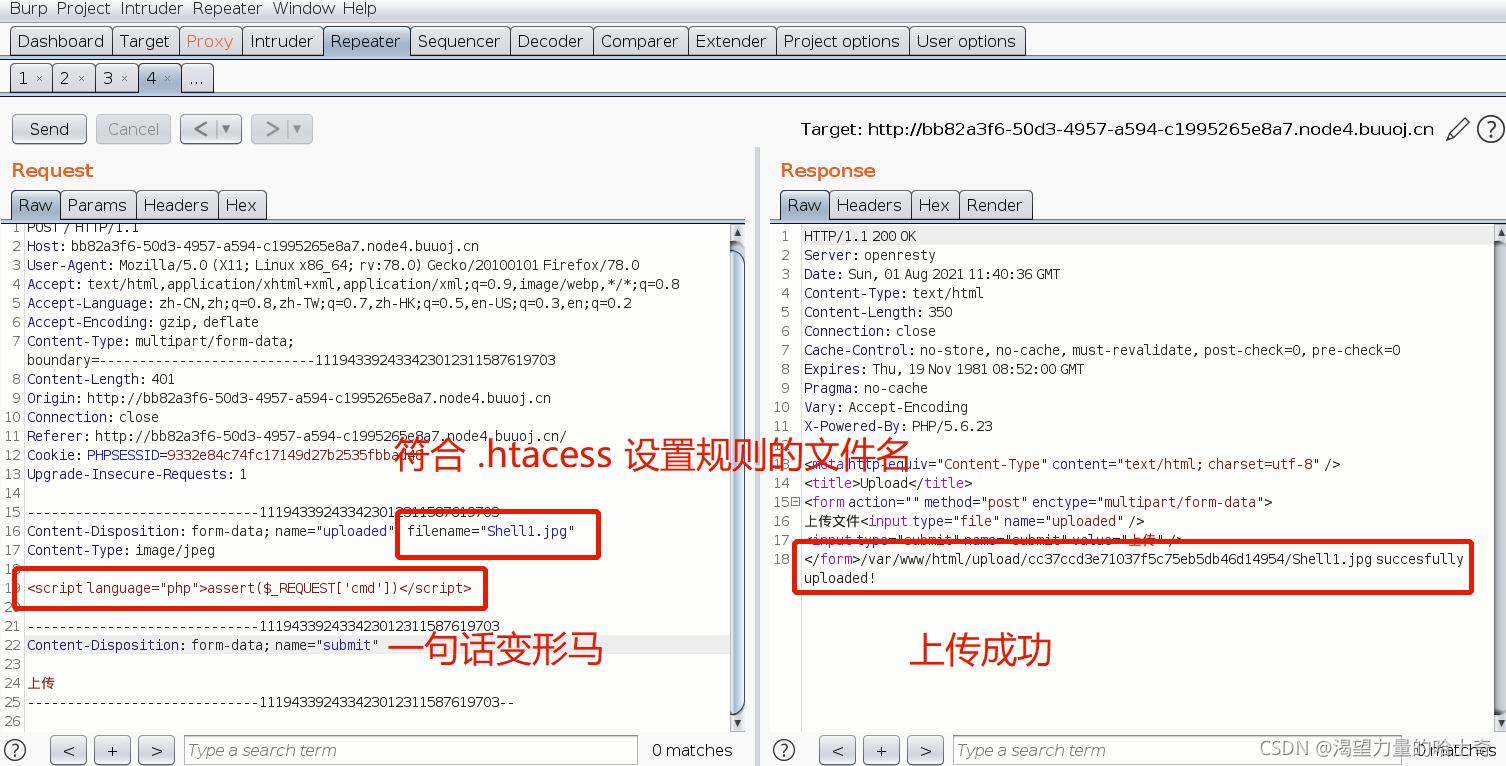The image size is (1506, 766).
Task: Click the Cancel button
Action: click(133, 129)
